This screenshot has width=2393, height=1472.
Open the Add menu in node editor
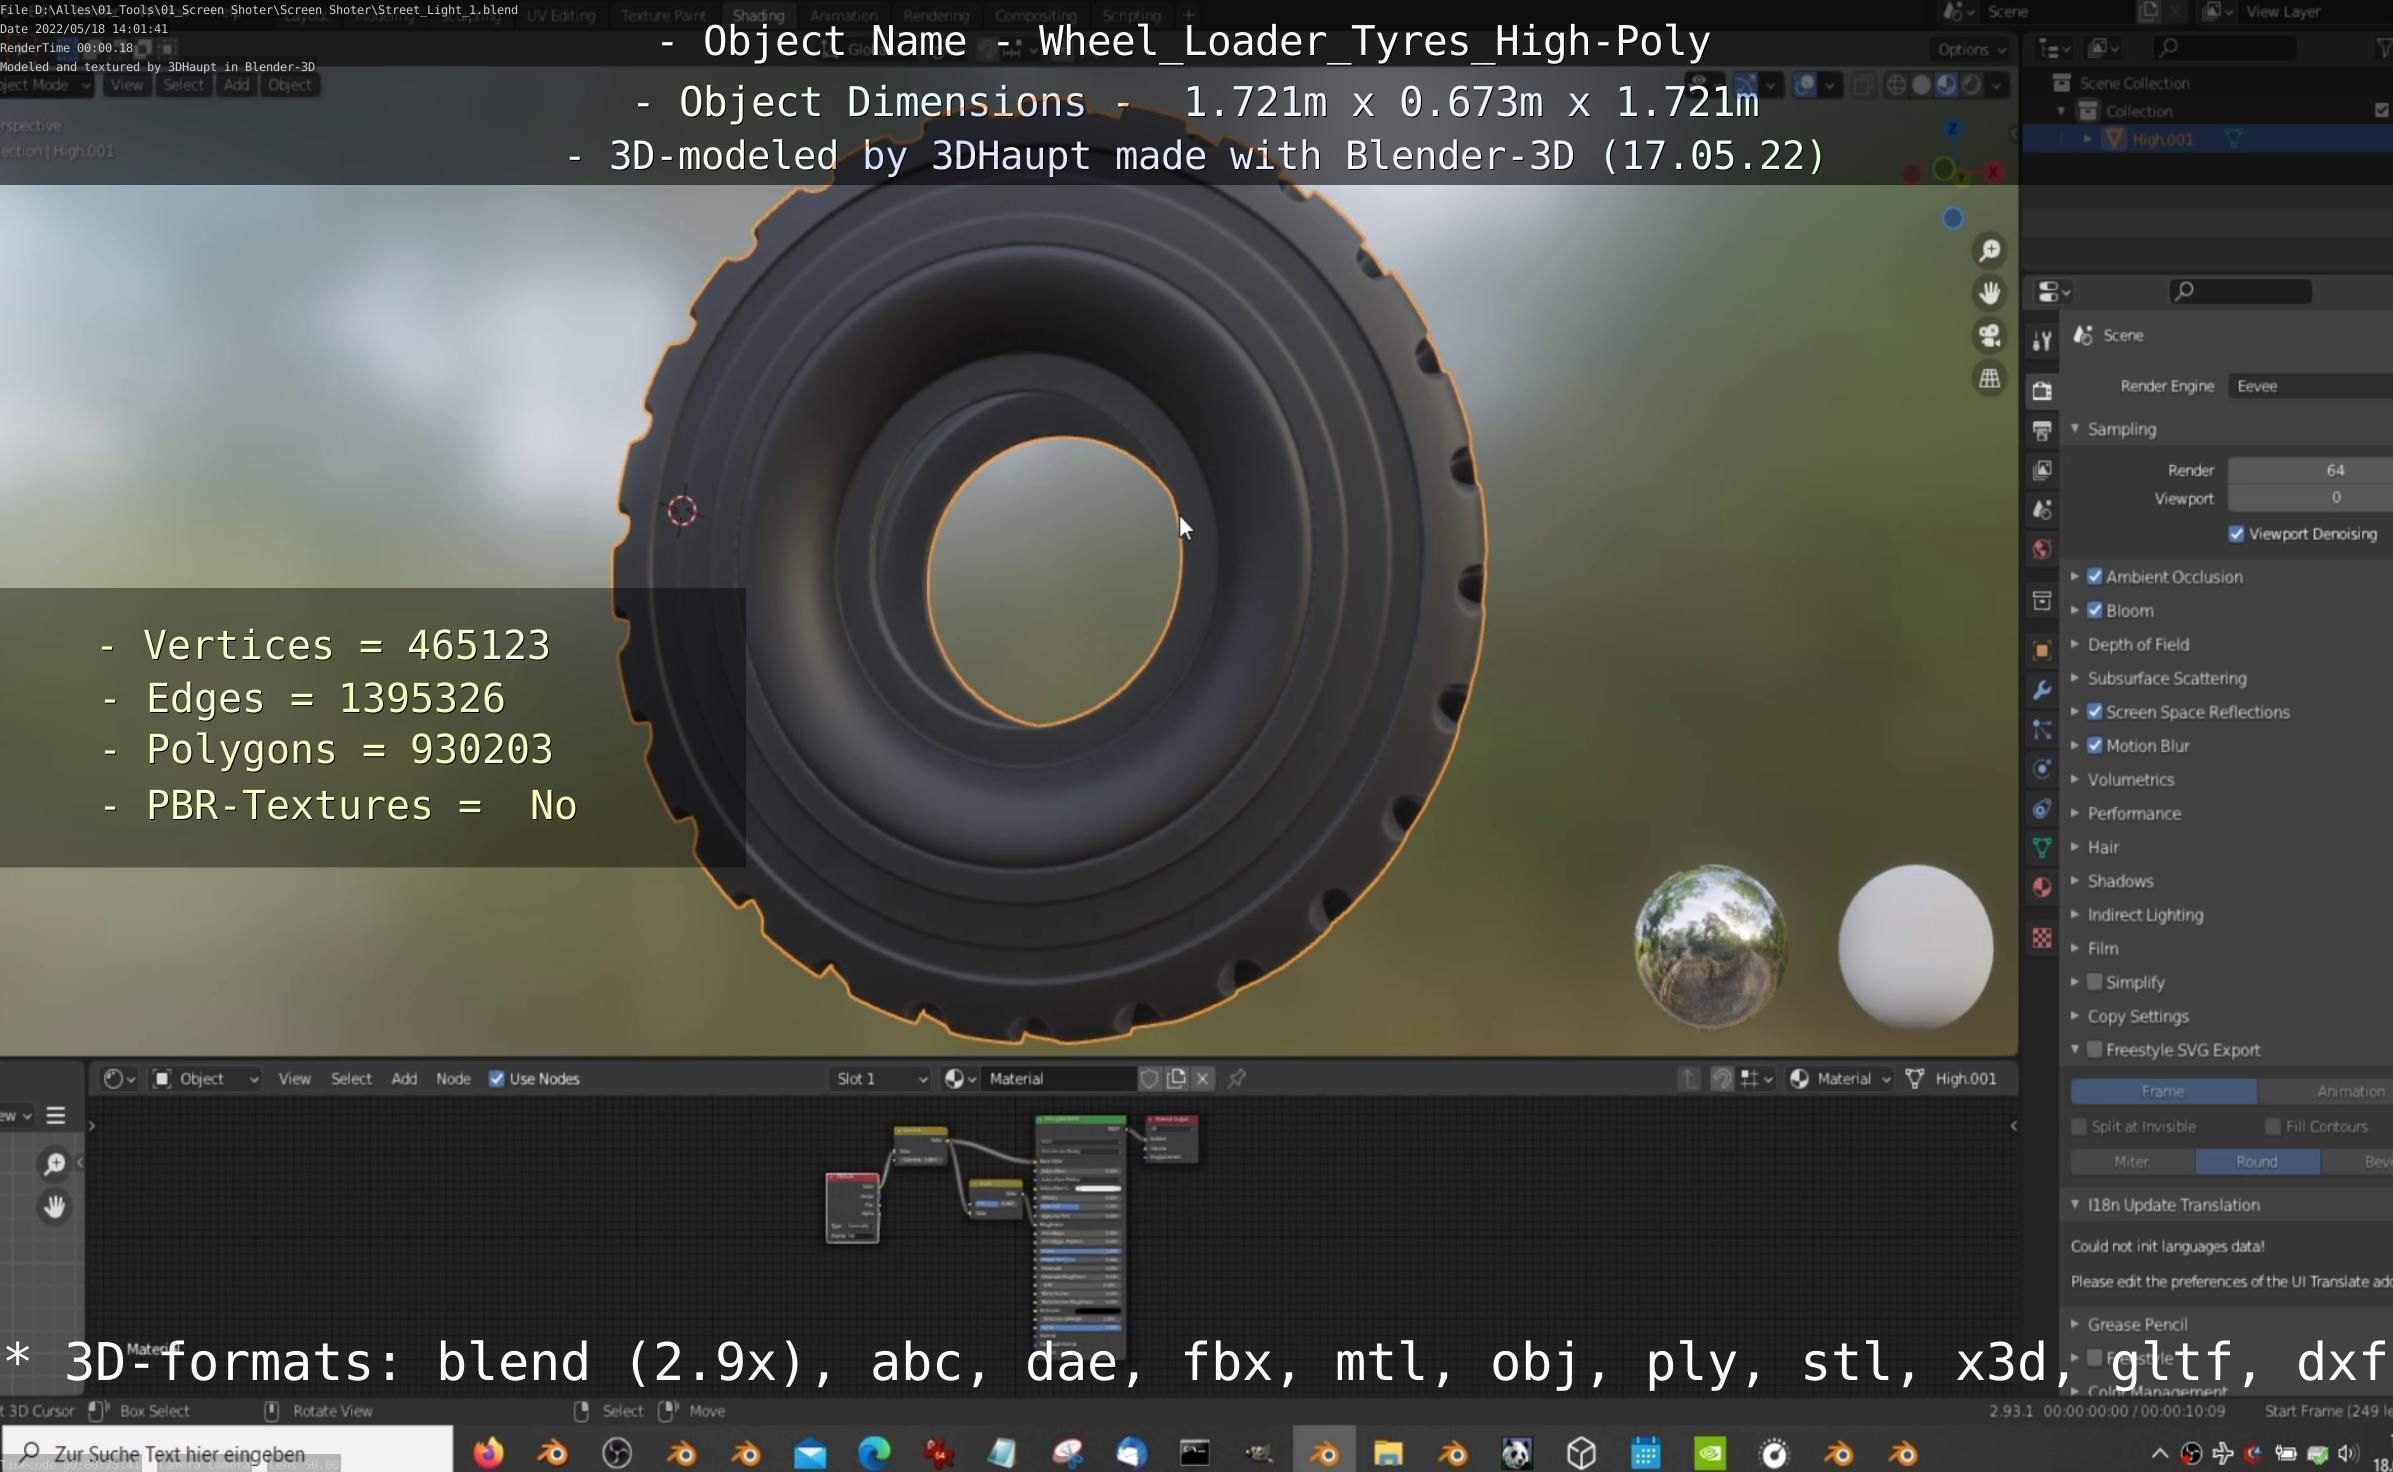404,1078
